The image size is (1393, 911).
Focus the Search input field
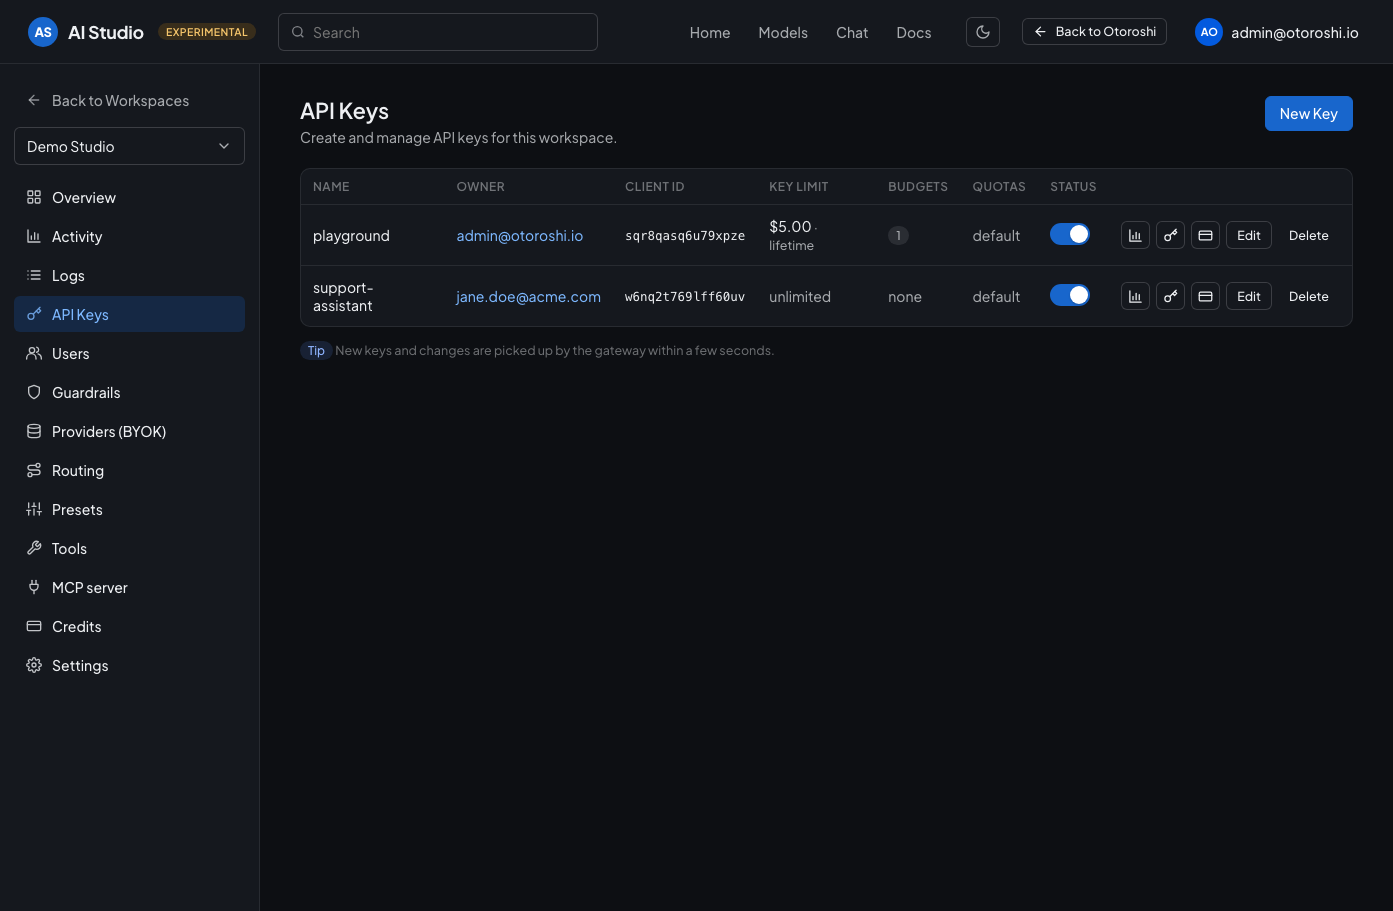click(438, 32)
